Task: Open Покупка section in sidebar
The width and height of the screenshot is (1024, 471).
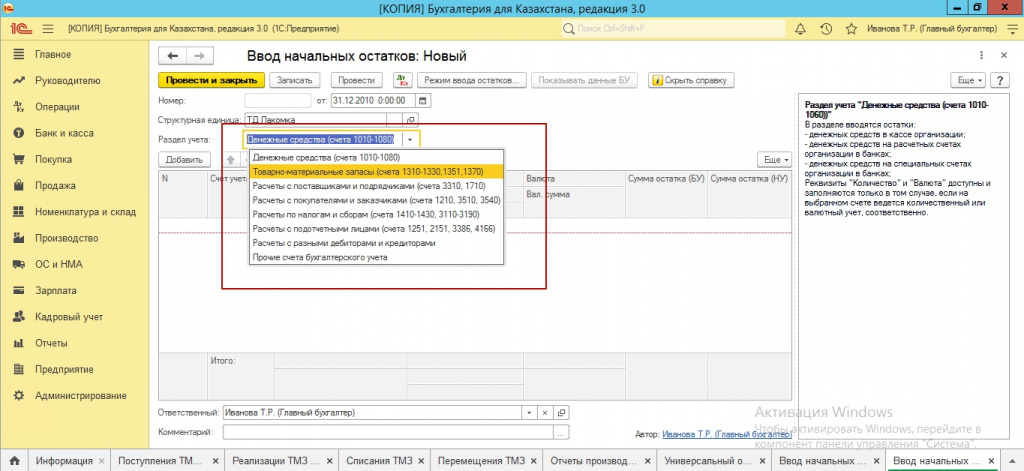Action: 54,159
